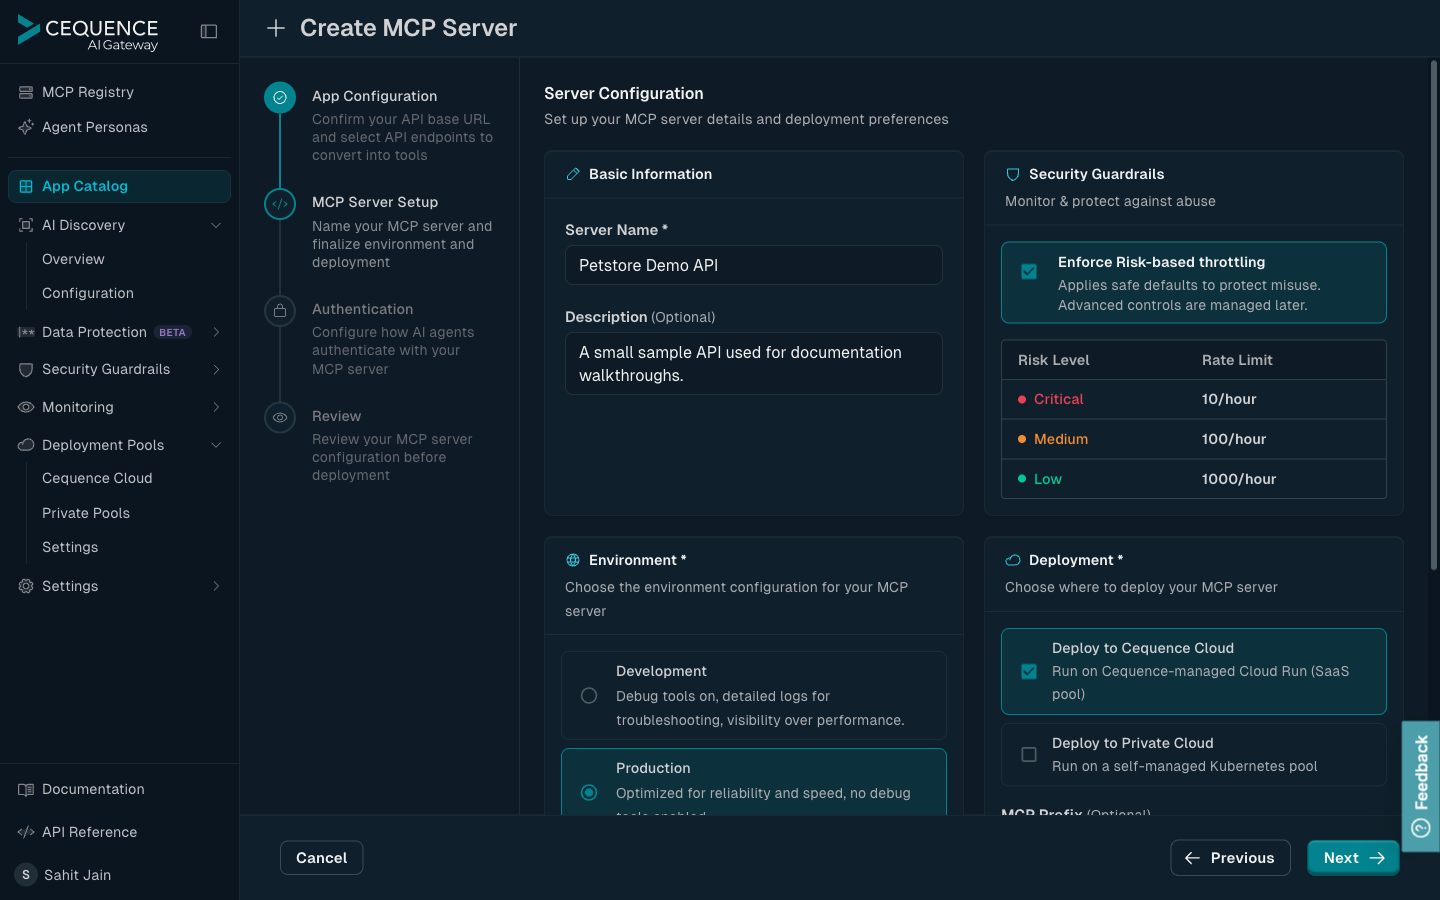This screenshot has width=1440, height=900.
Task: Click the App Configuration completed step icon
Action: [x=280, y=98]
